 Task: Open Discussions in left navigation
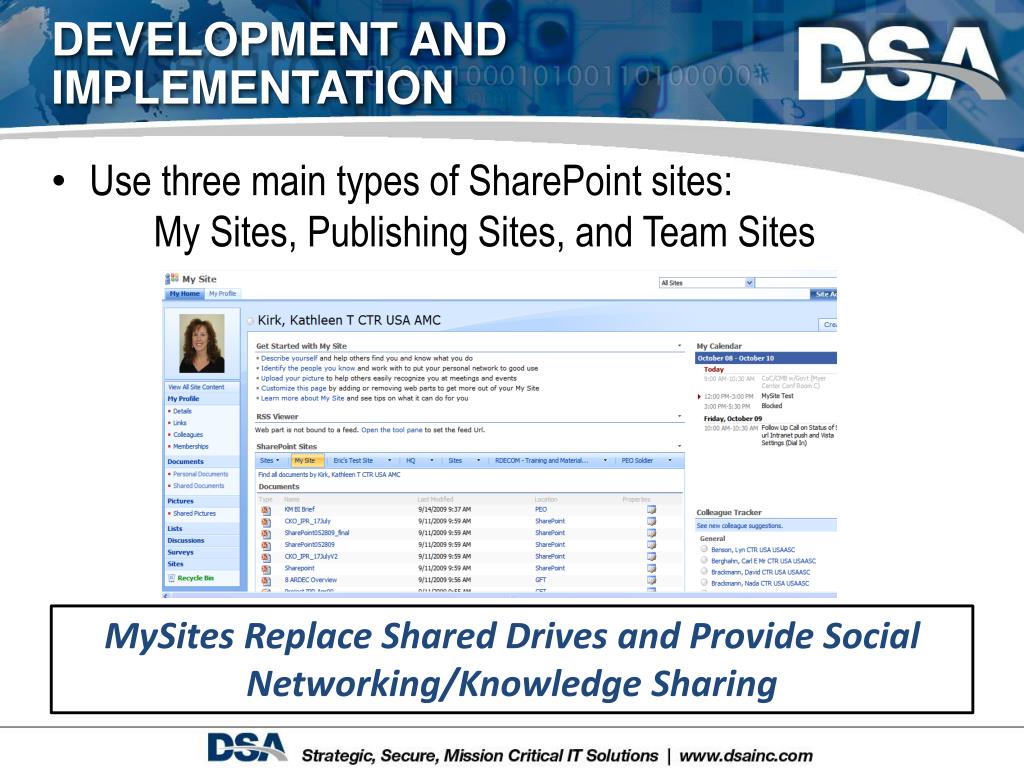(x=186, y=541)
